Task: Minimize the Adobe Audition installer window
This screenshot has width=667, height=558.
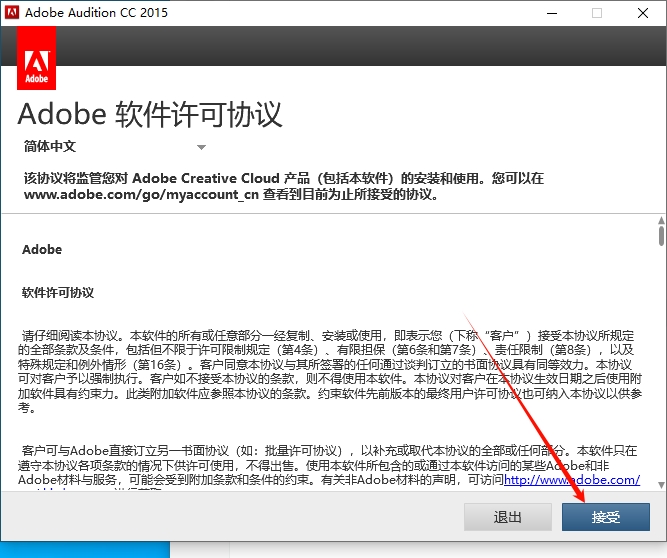Action: 550,13
